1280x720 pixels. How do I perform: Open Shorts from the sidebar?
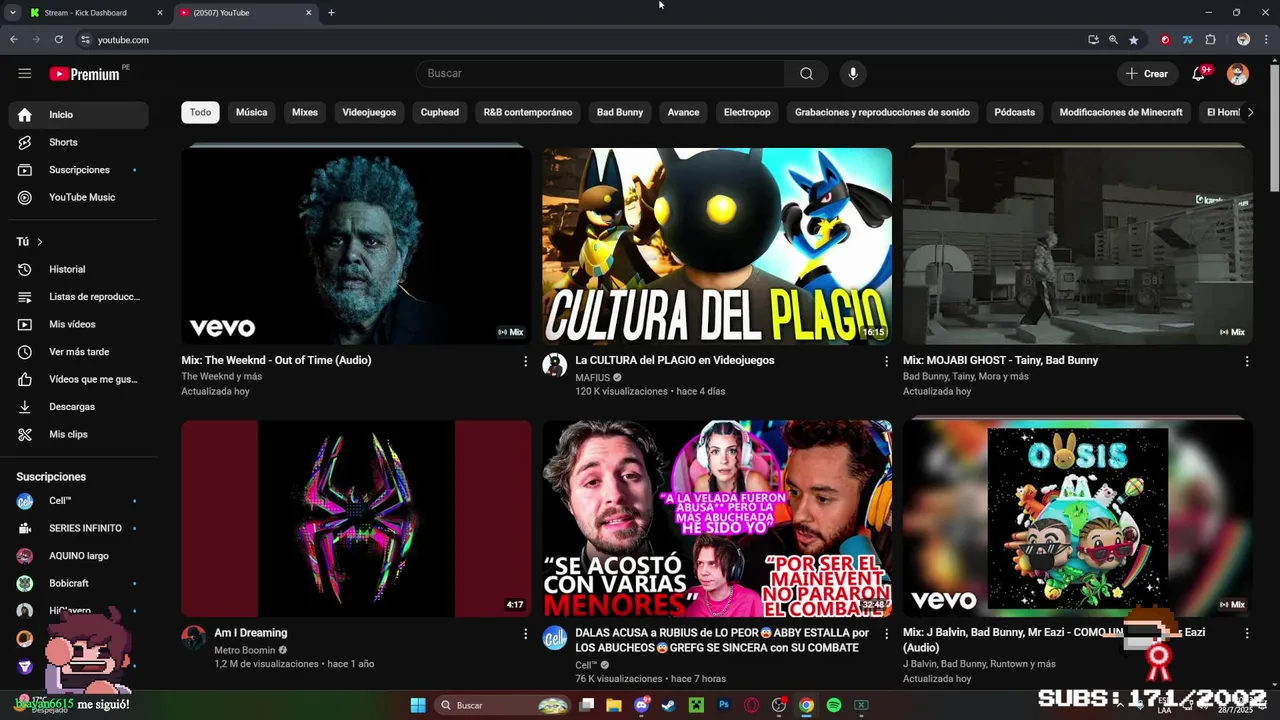tap(79, 142)
